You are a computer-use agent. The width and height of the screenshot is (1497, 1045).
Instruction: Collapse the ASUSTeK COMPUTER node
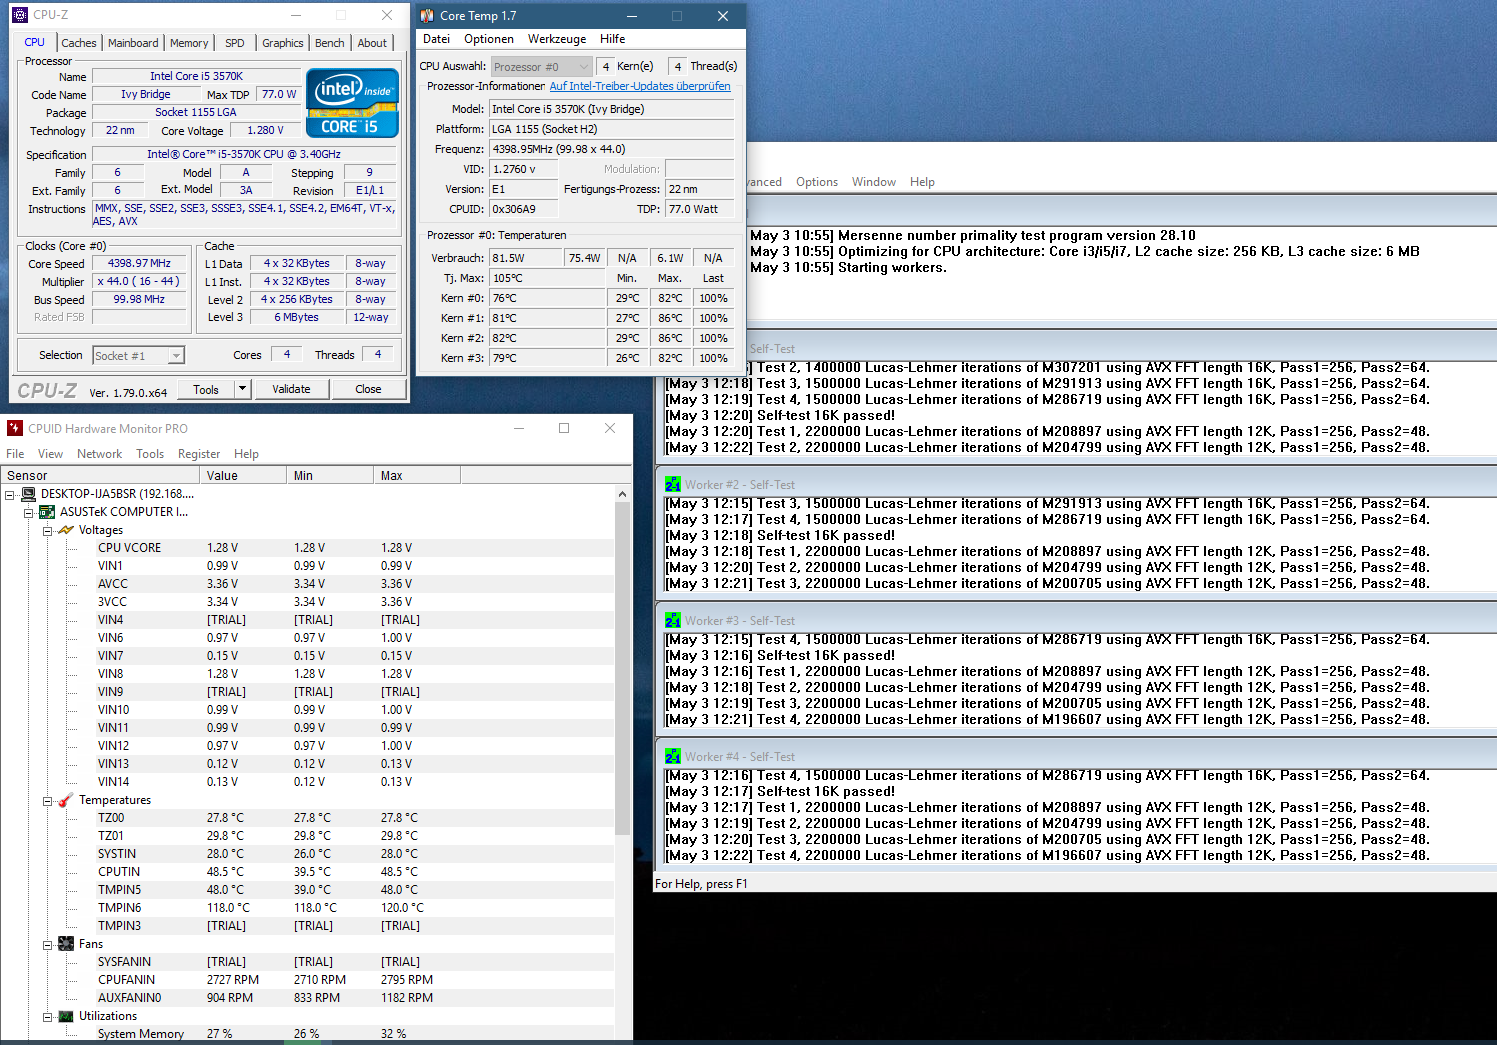(29, 512)
